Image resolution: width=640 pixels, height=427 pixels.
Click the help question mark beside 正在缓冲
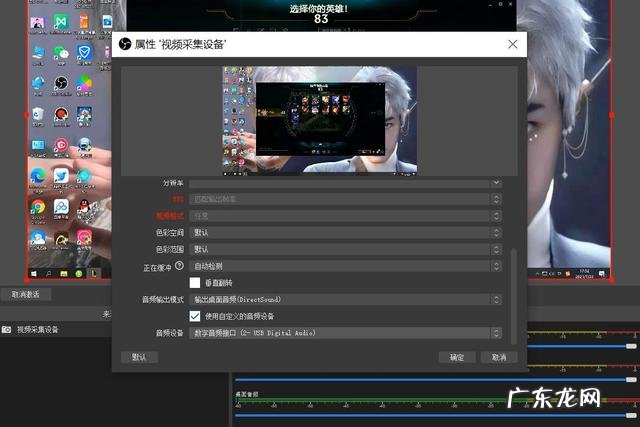click(179, 266)
